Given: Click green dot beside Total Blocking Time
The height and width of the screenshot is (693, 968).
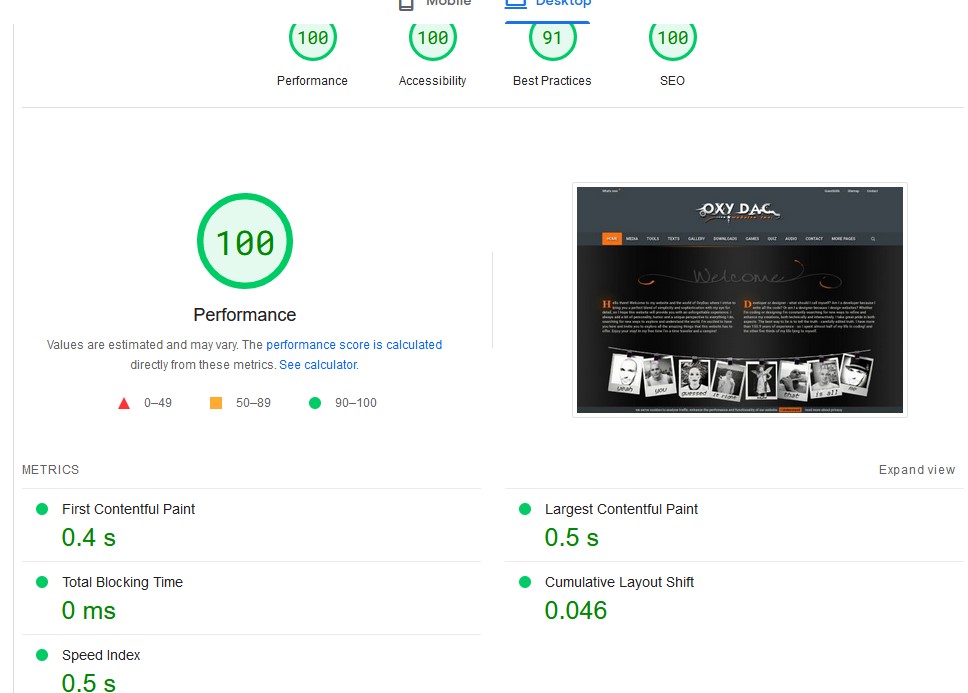Looking at the screenshot, I should pos(42,582).
